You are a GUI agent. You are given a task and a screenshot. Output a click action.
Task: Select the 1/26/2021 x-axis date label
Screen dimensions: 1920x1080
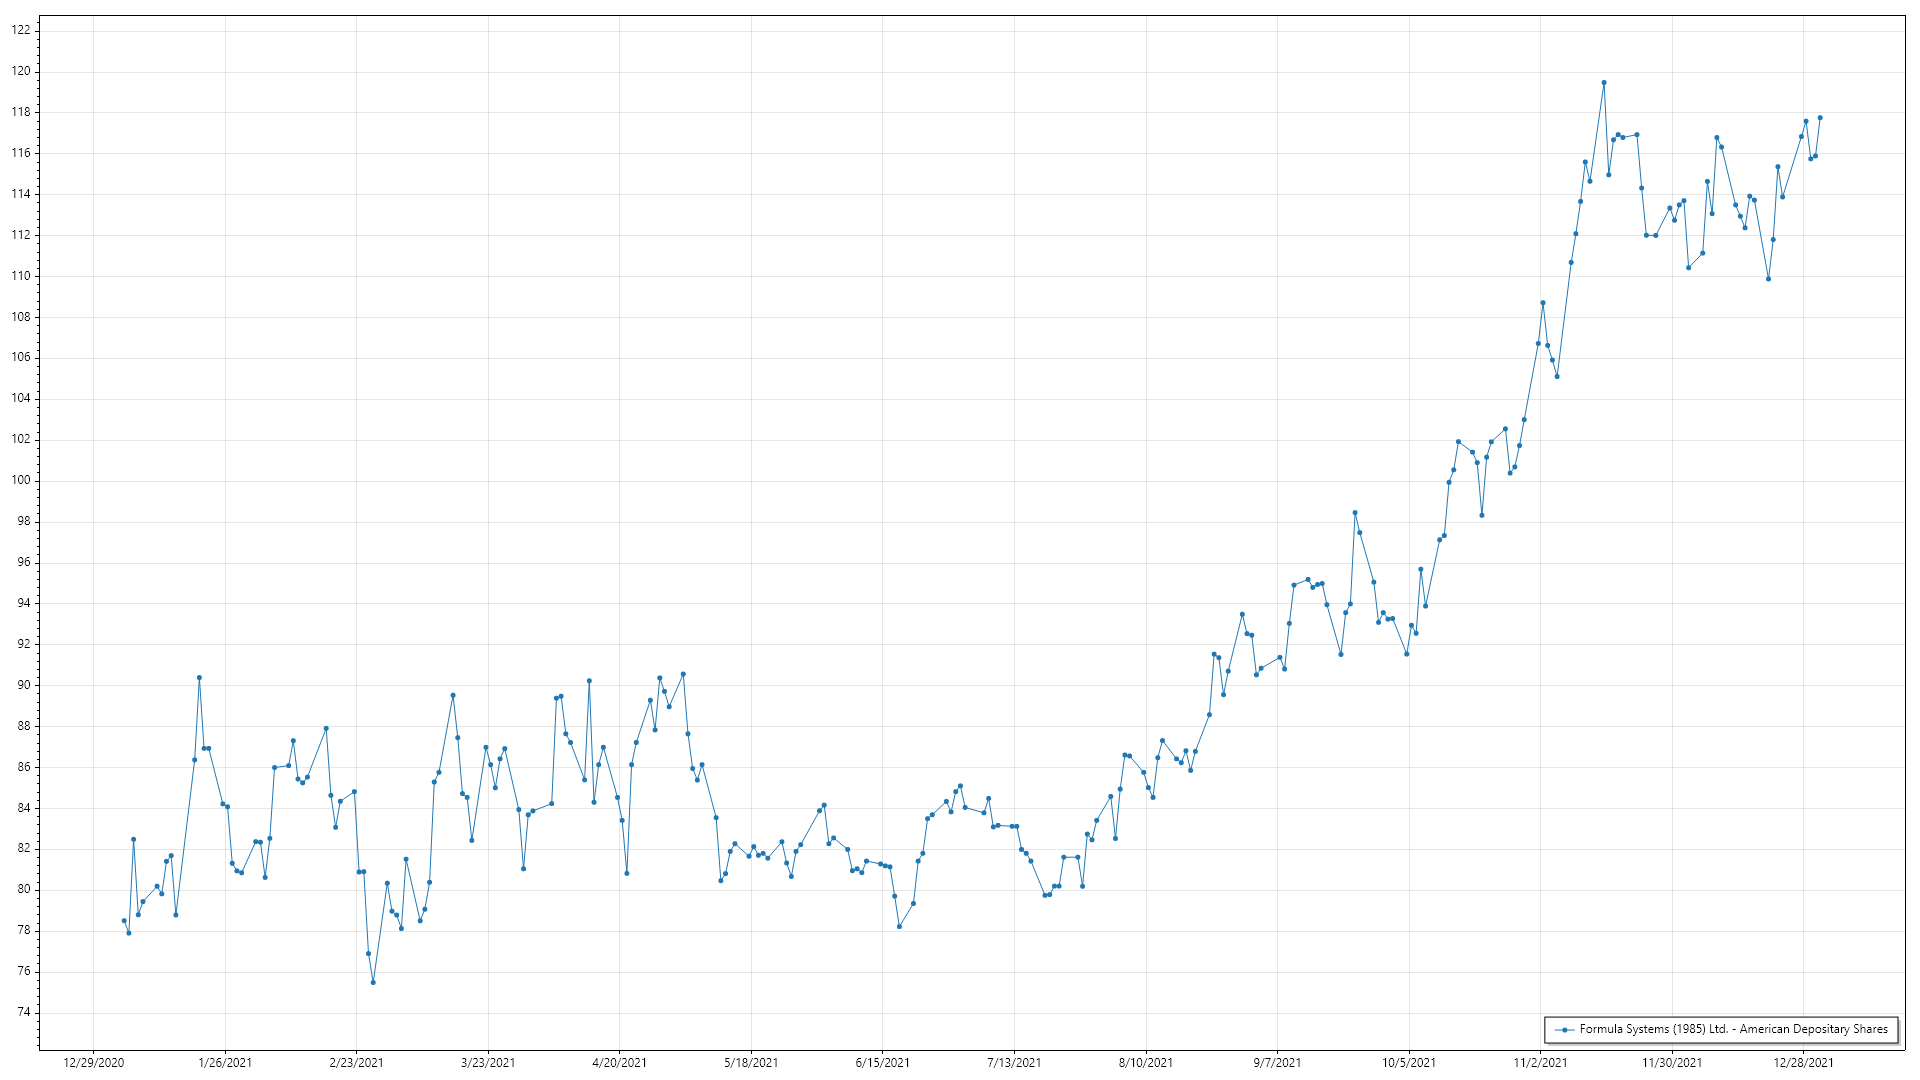pyautogui.click(x=225, y=1062)
